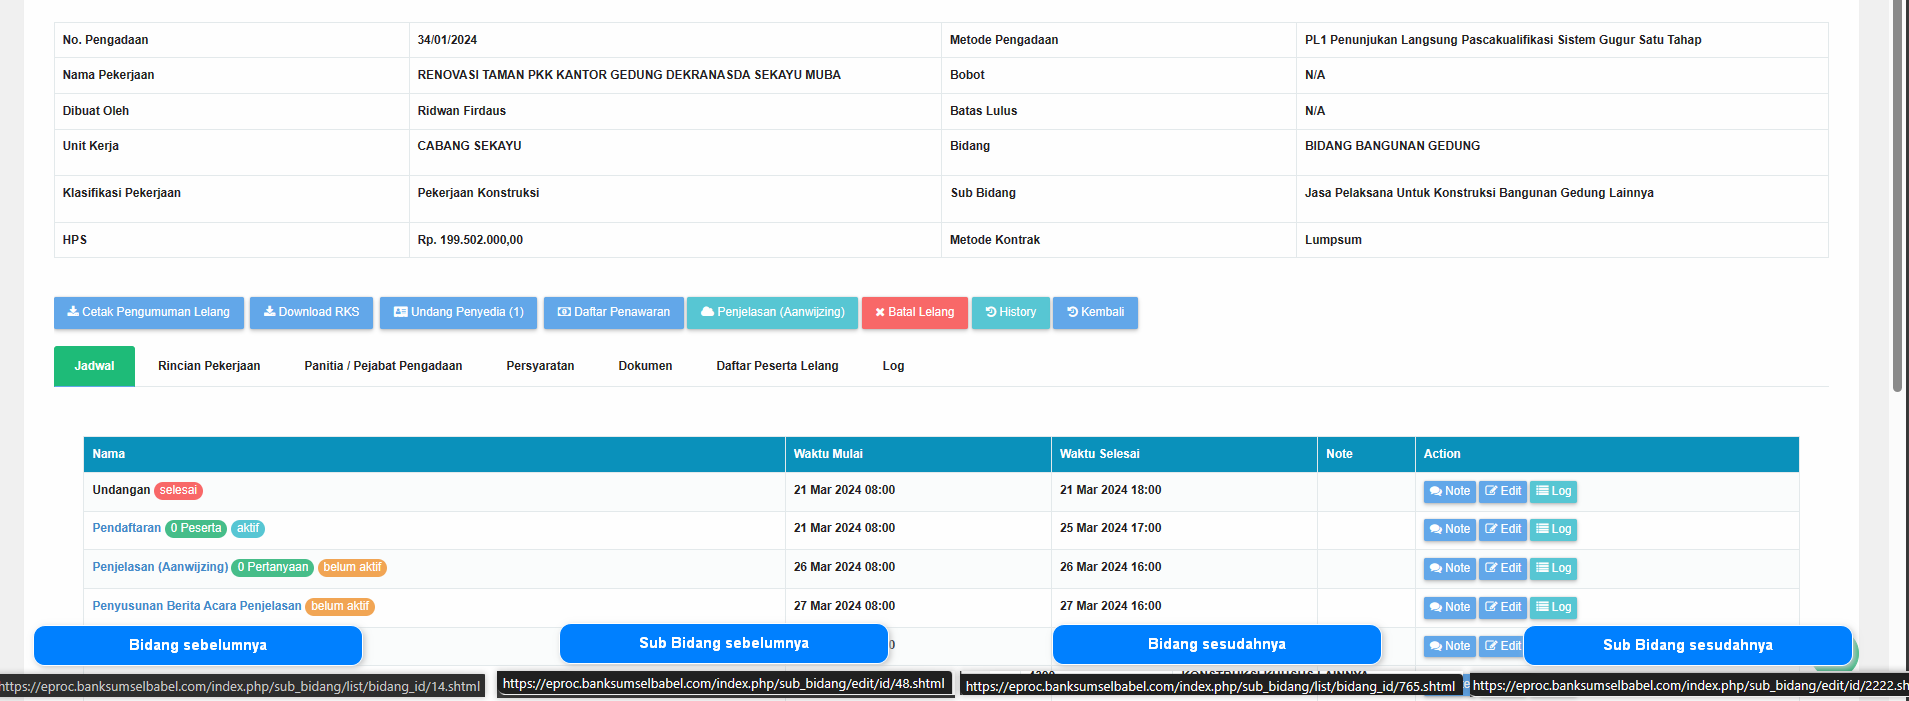This screenshot has height=701, width=1909.
Task: Switch to Rincian Pekerjaan tab
Action: point(209,366)
